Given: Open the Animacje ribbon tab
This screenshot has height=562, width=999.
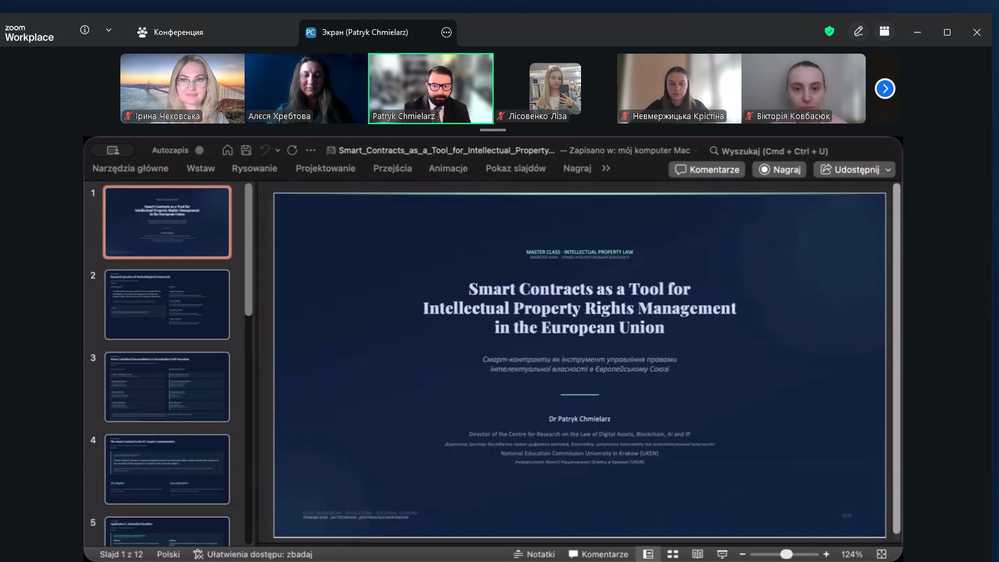Looking at the screenshot, I should coord(448,169).
